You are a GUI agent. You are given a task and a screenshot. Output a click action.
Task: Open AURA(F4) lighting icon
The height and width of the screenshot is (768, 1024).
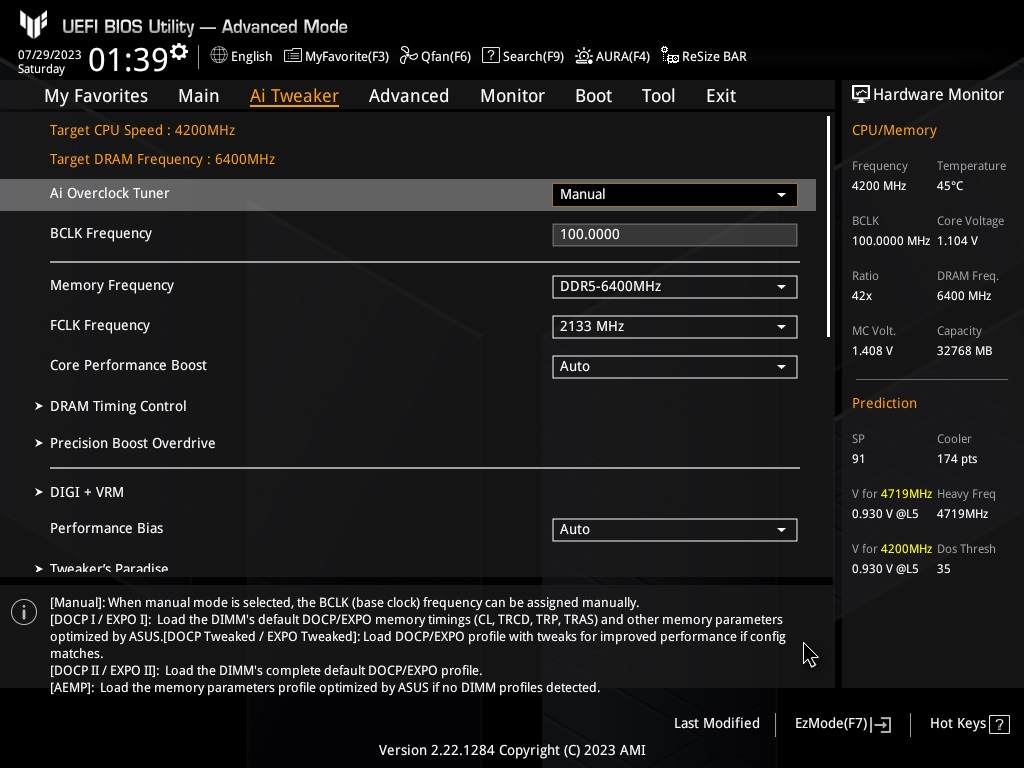(583, 56)
